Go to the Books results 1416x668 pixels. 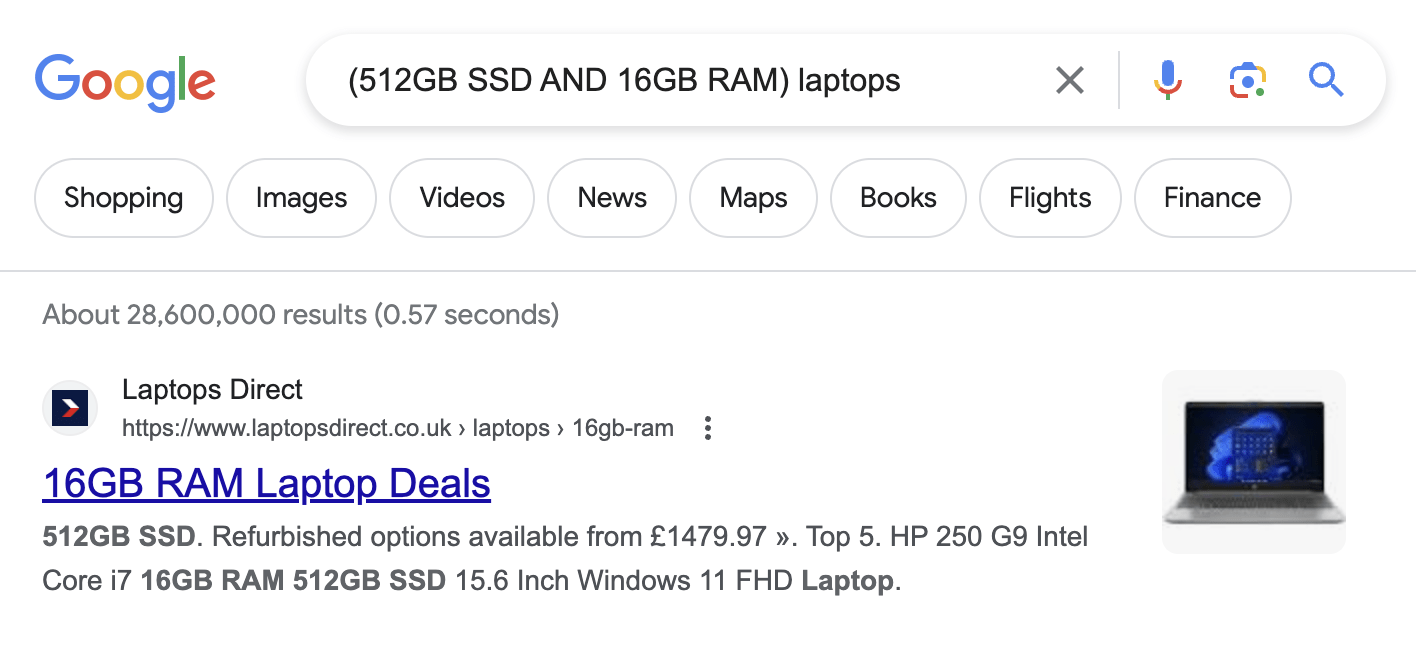point(898,198)
